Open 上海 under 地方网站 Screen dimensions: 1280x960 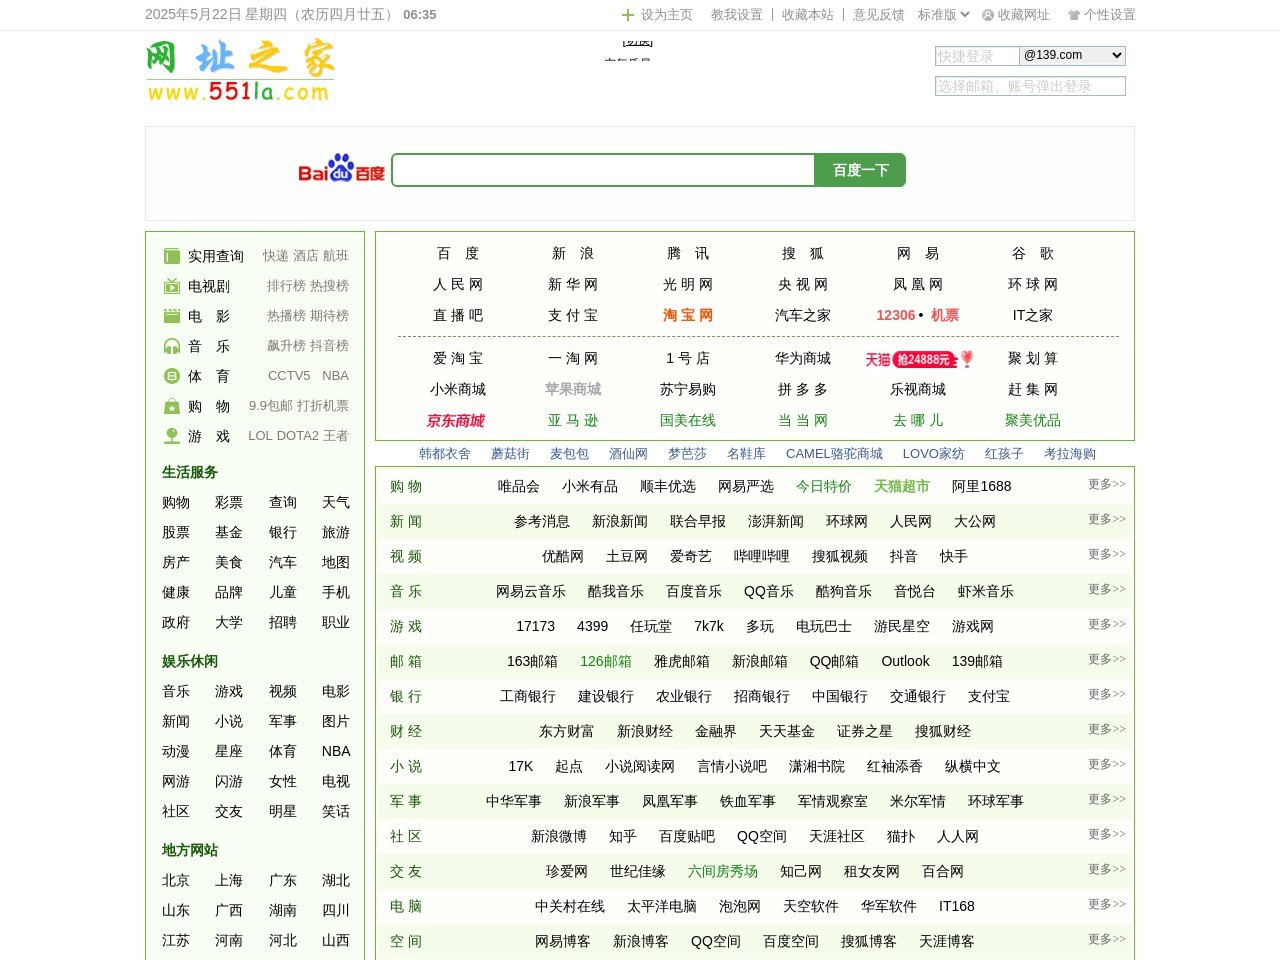[x=229, y=880]
